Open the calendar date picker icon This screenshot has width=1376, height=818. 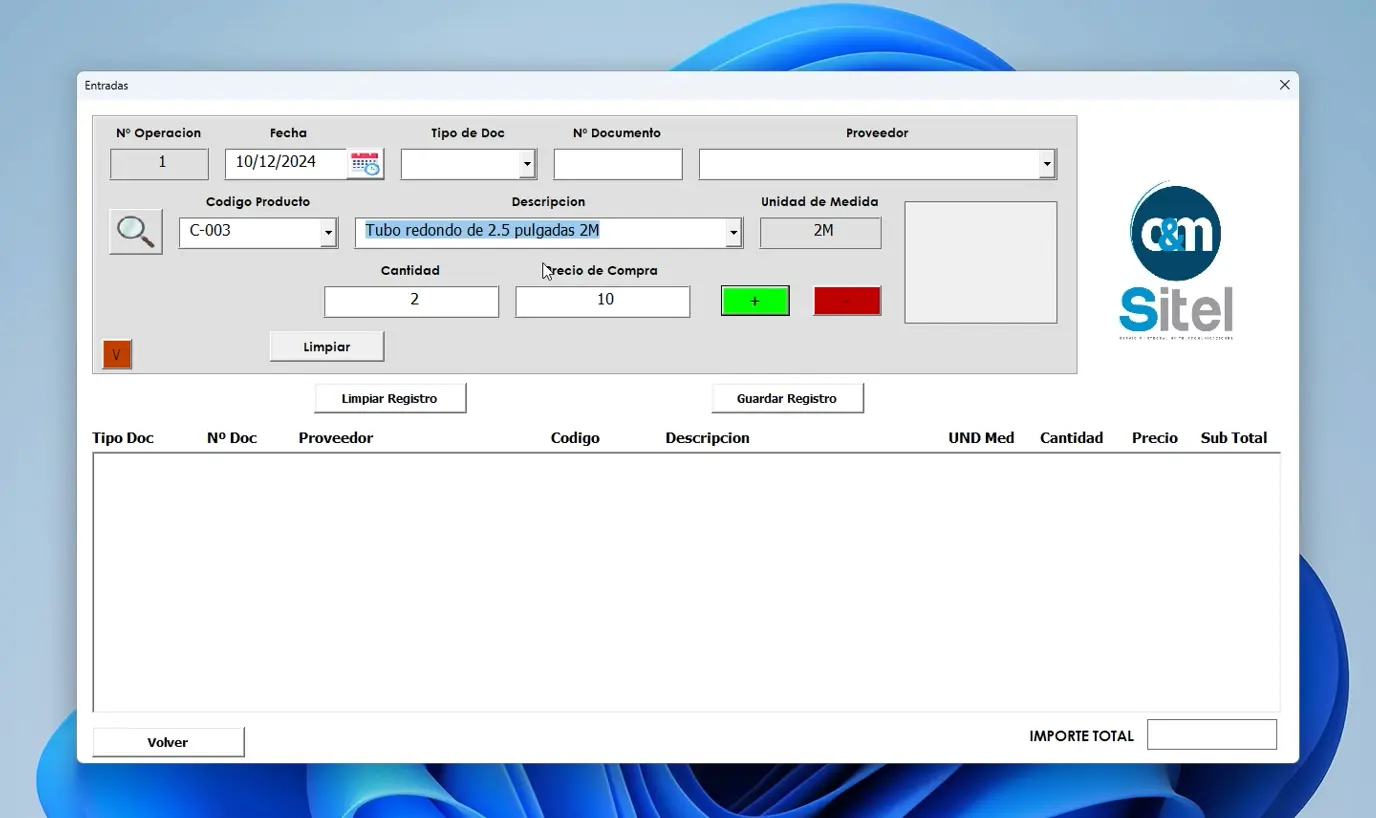click(x=365, y=164)
